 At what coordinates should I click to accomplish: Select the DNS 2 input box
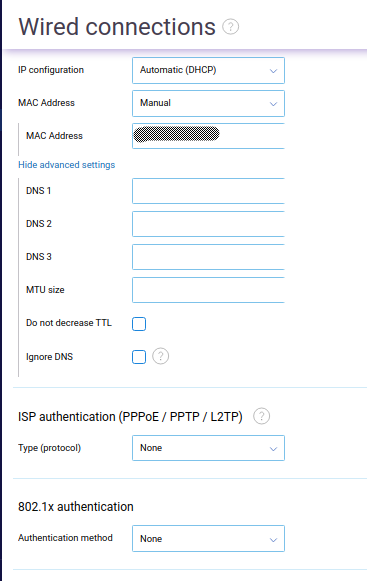208,224
